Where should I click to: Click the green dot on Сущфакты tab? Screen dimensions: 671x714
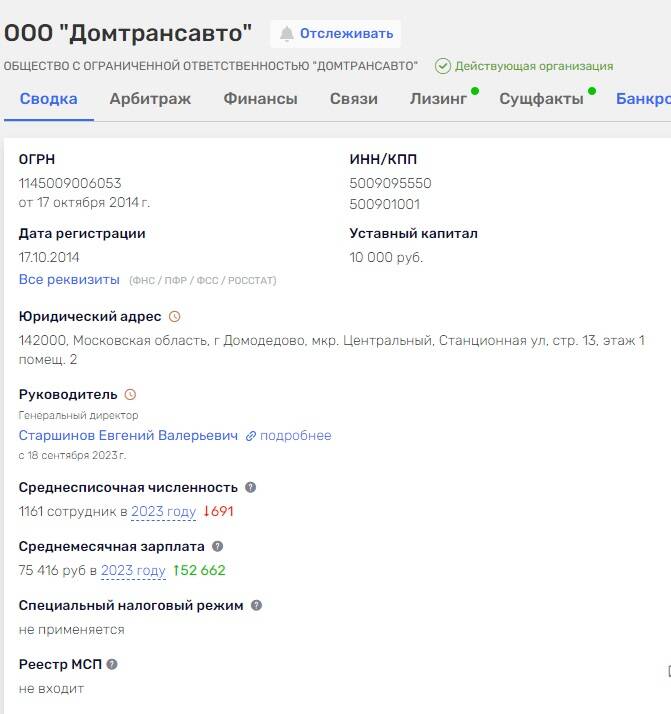pyautogui.click(x=592, y=91)
